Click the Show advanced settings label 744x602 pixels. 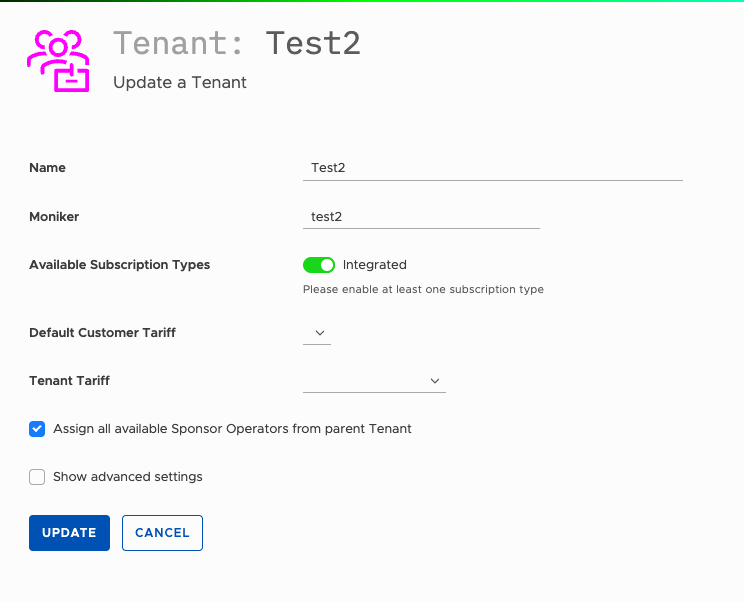point(128,477)
